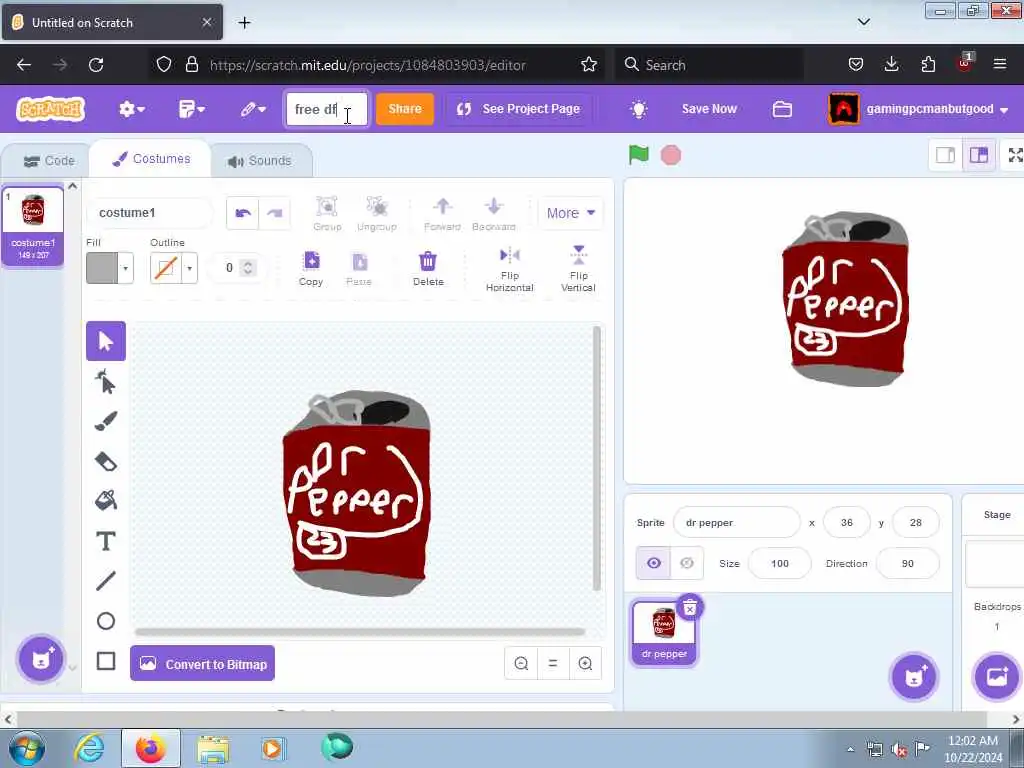Flip the costume vertically
This screenshot has height=768, width=1024.
coord(579,269)
